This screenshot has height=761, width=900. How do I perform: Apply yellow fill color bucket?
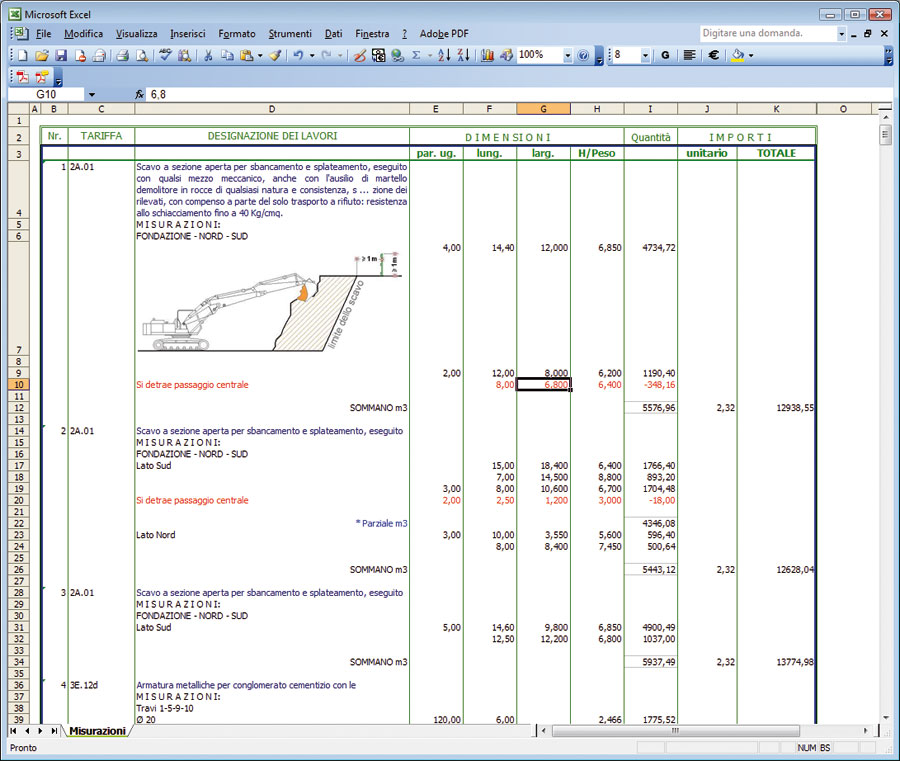tap(738, 56)
